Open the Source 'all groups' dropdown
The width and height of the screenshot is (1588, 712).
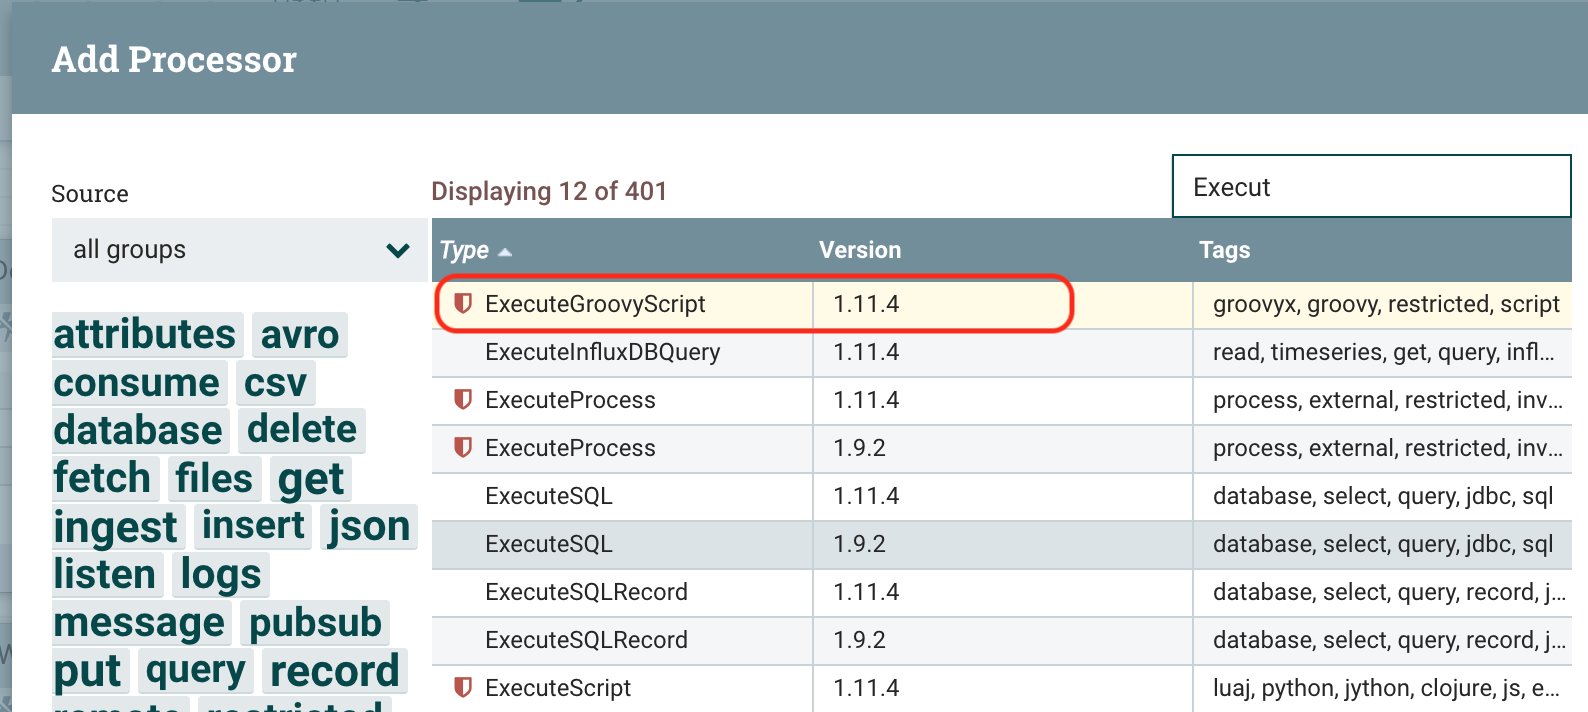[240, 250]
